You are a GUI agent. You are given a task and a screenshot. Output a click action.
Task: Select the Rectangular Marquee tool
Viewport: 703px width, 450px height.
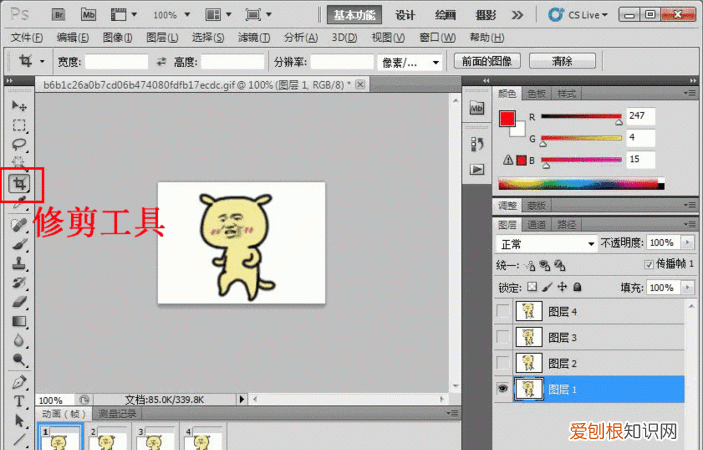tap(19, 126)
